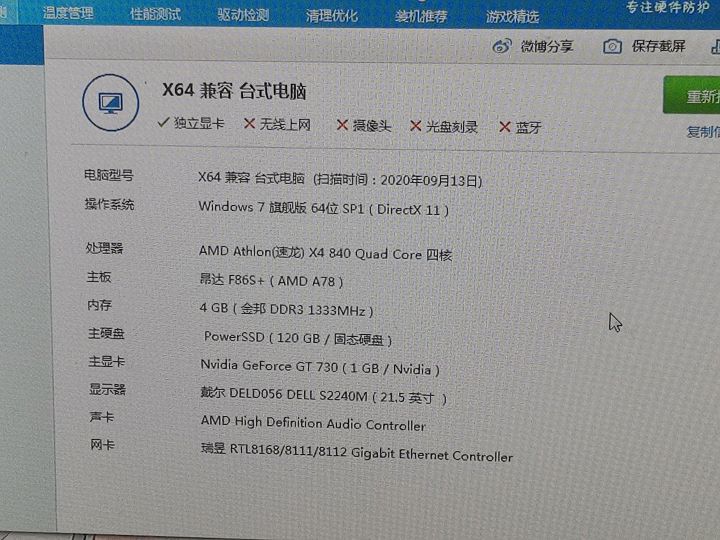Click the 独立显卡 checkmark icon
Image resolution: width=720 pixels, height=540 pixels.
[163, 122]
